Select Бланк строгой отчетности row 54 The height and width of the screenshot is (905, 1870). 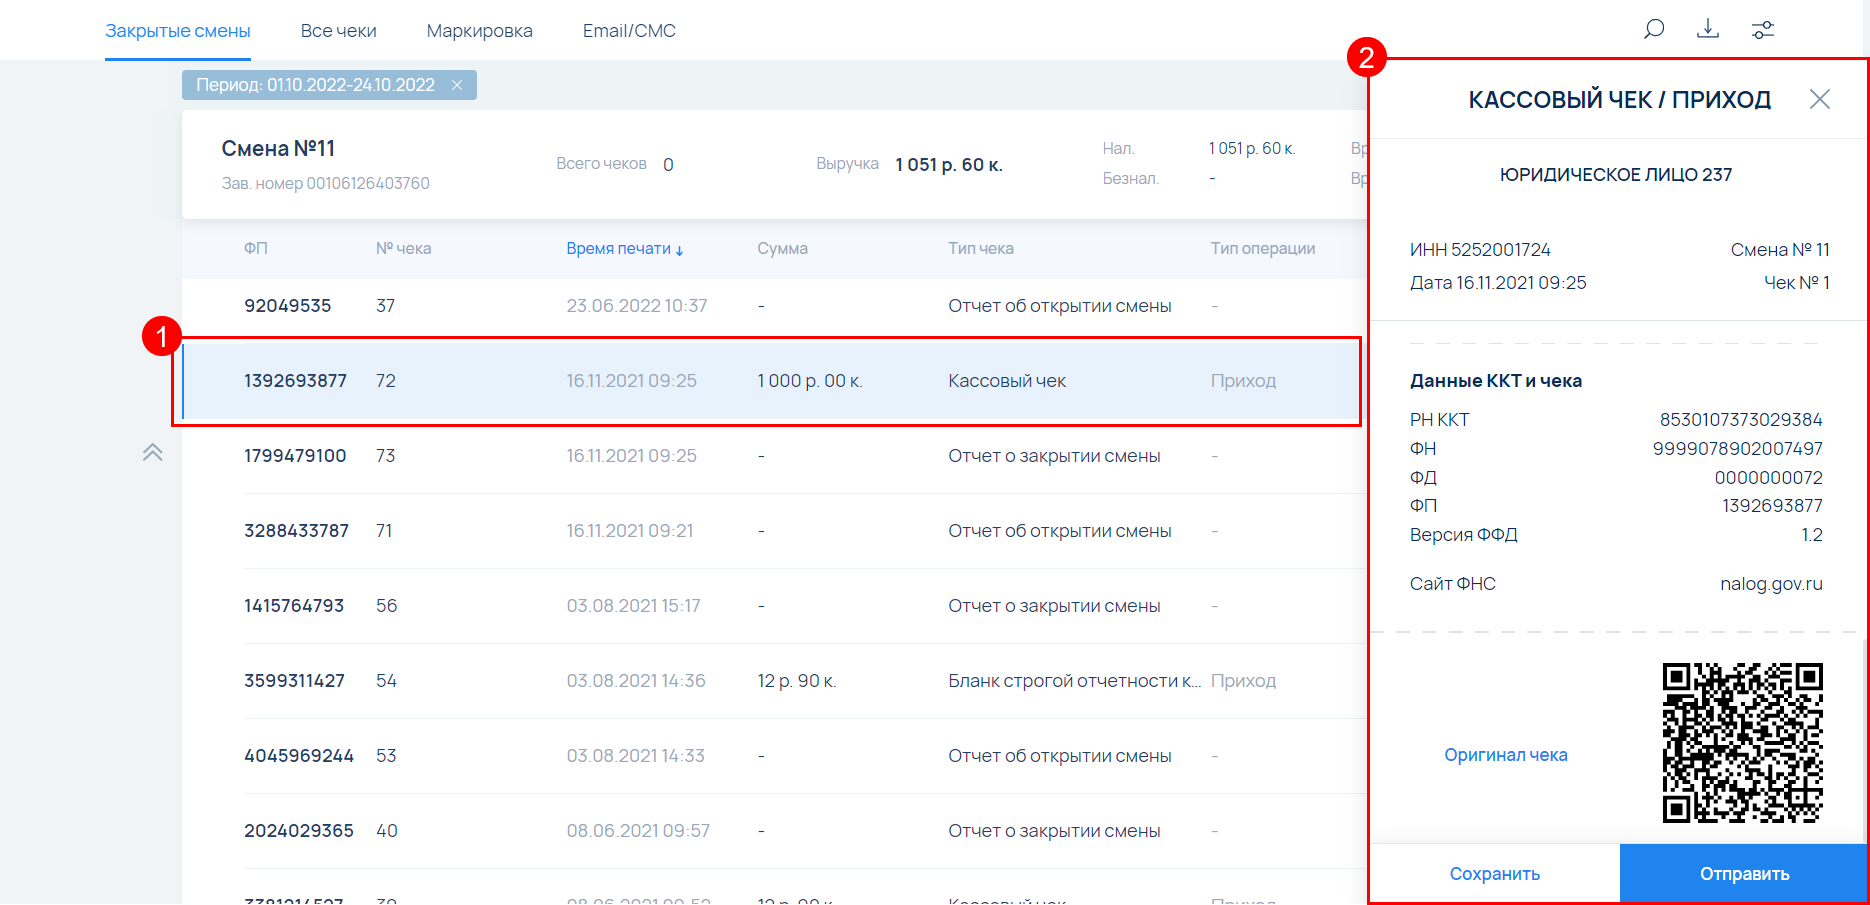point(770,681)
